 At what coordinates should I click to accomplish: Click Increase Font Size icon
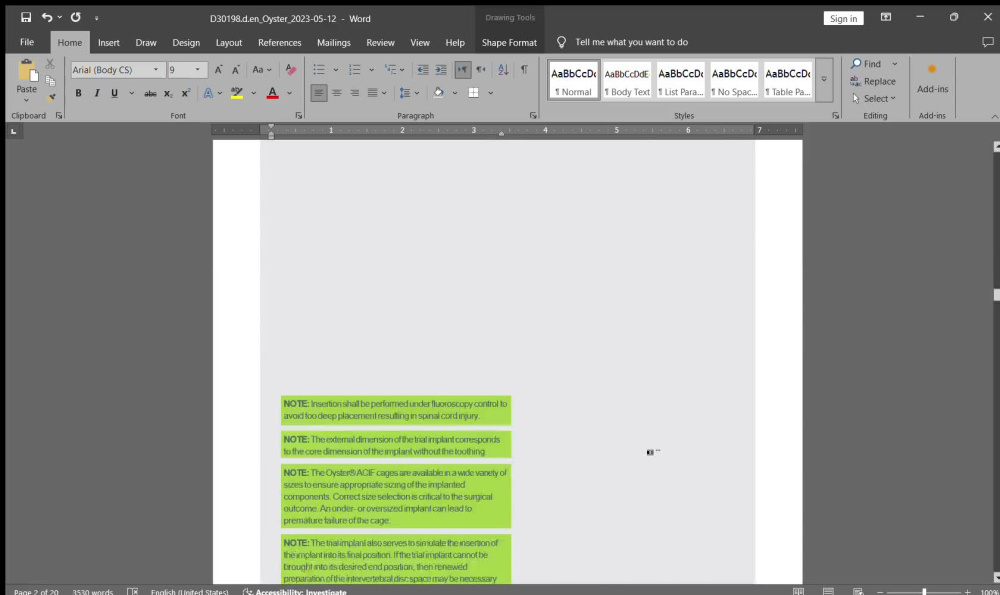[218, 70]
